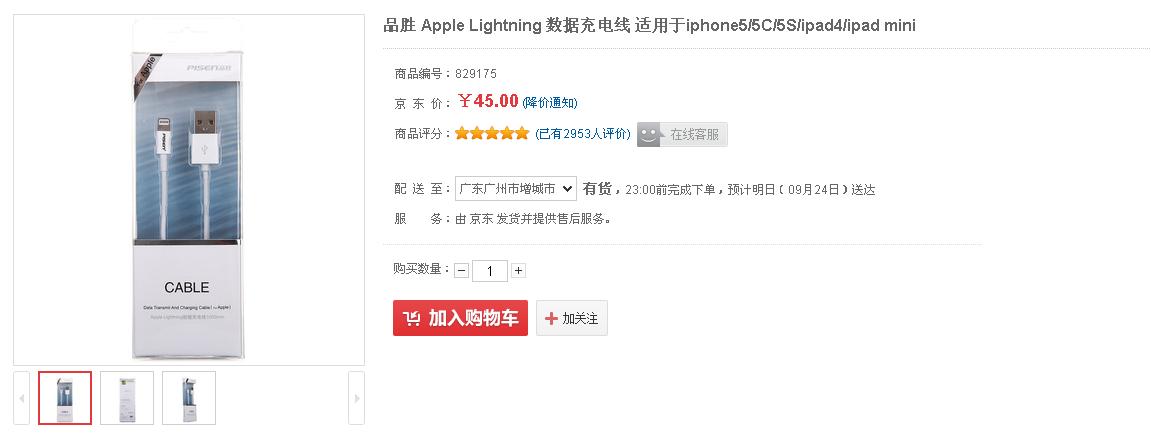Screen dimensions: 1151x440
Task: Click the ¥45.00 price text
Action: click(489, 101)
